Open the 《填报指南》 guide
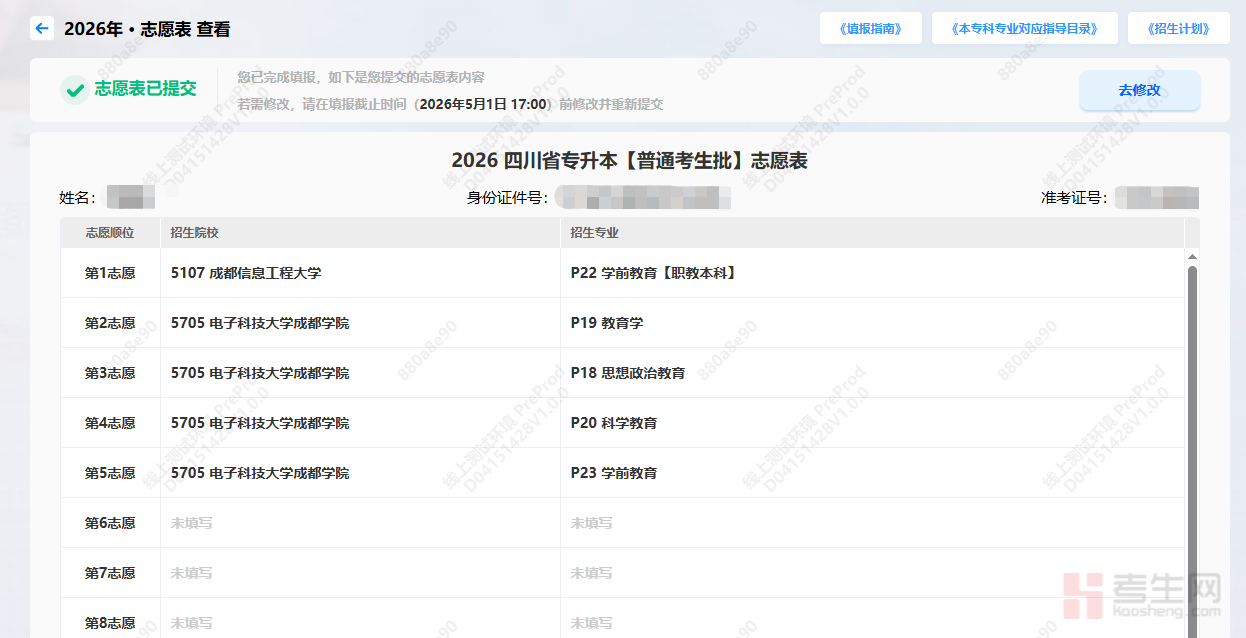 (867, 29)
